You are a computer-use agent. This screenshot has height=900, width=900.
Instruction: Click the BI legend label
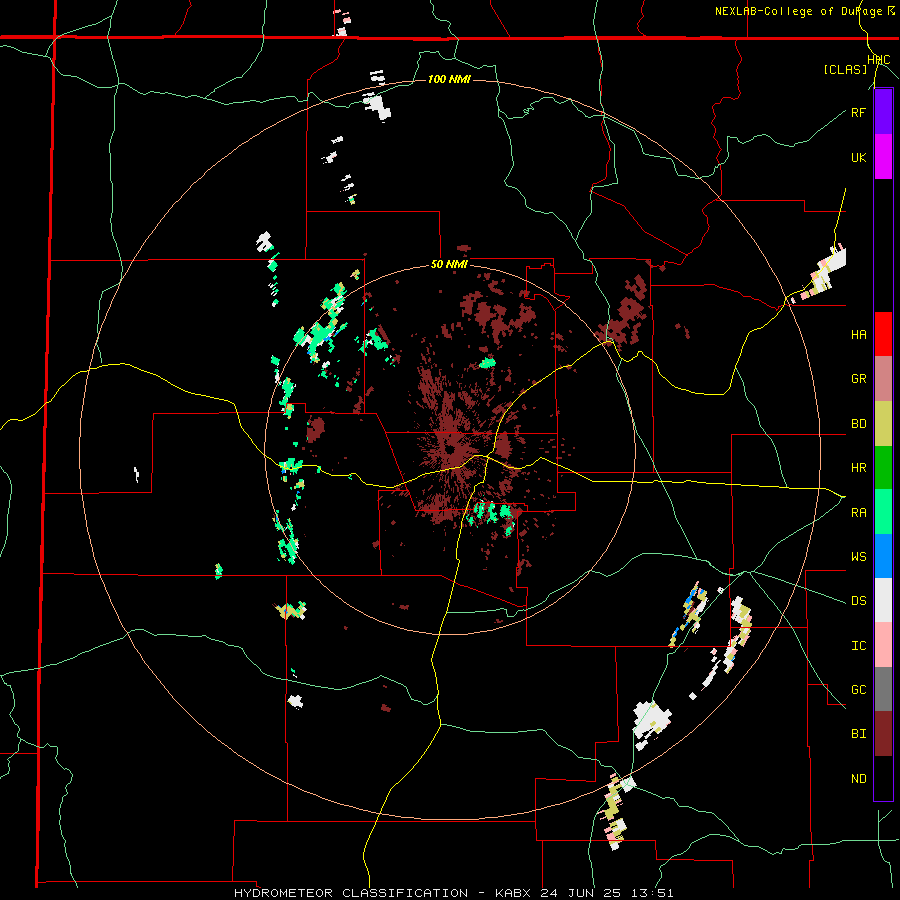(x=859, y=734)
